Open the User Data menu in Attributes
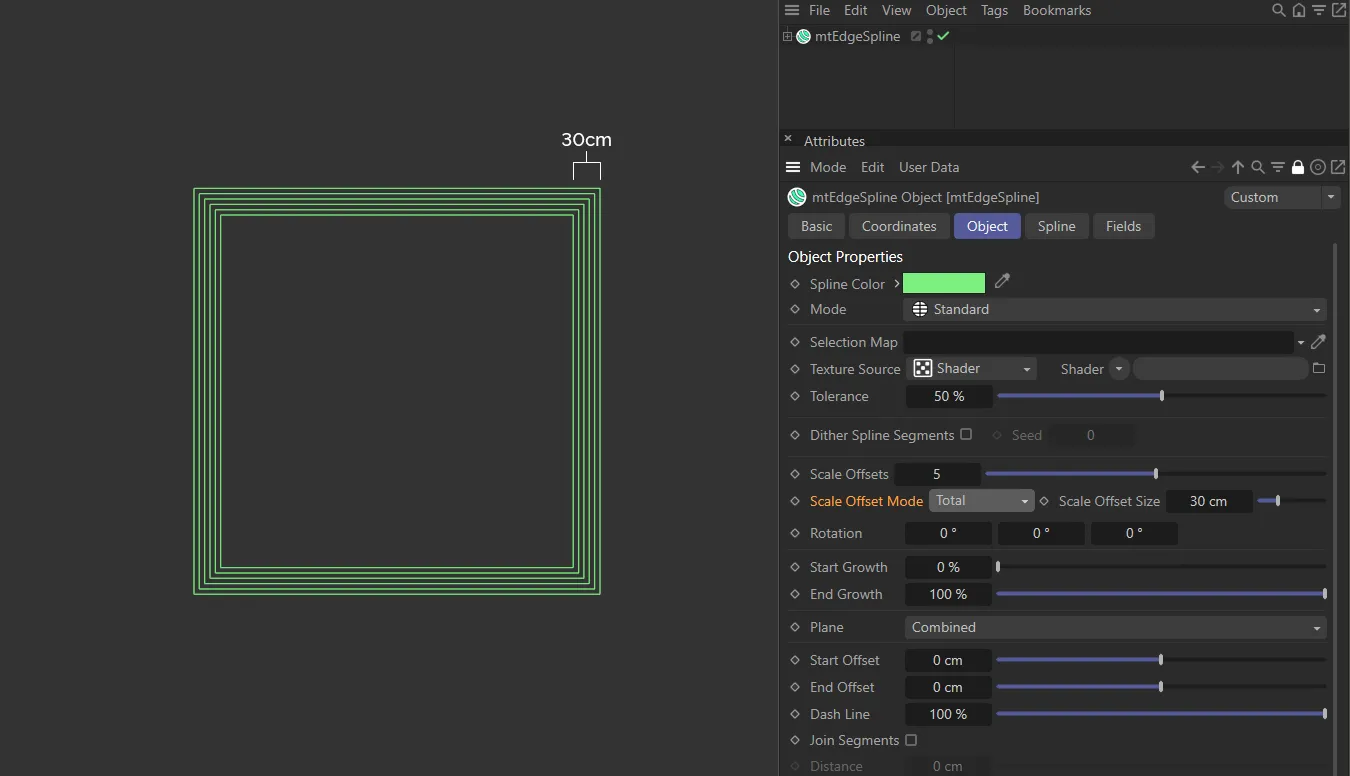1350x776 pixels. pos(928,167)
